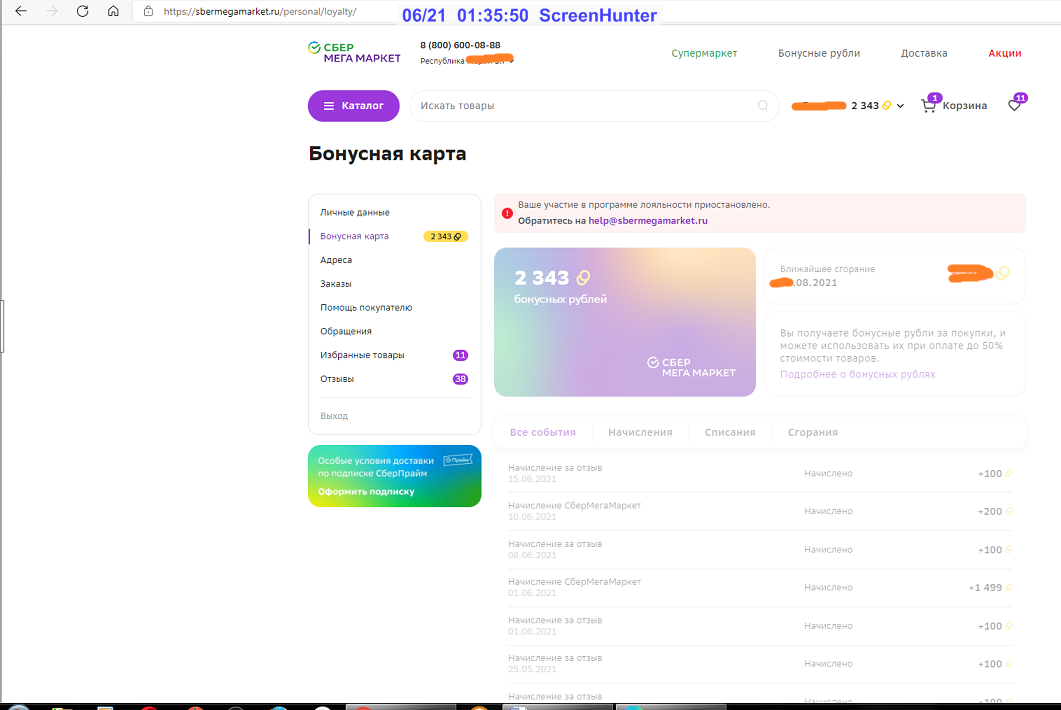Open the shopping cart icon
The image size is (1061, 710).
928,105
